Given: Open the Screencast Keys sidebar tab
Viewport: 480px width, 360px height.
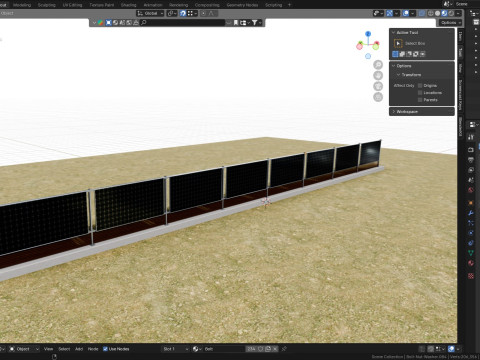Looking at the screenshot, I should click(x=460, y=95).
